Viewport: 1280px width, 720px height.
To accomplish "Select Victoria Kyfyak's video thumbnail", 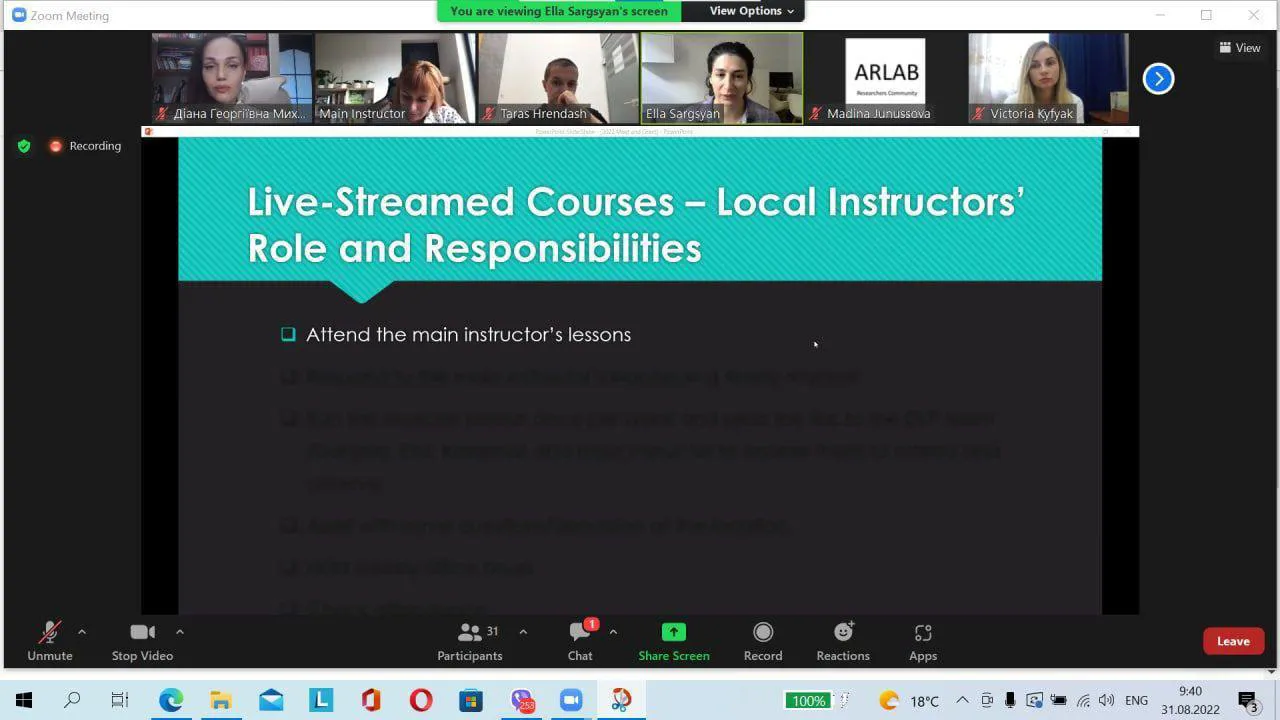I will (x=1048, y=78).
